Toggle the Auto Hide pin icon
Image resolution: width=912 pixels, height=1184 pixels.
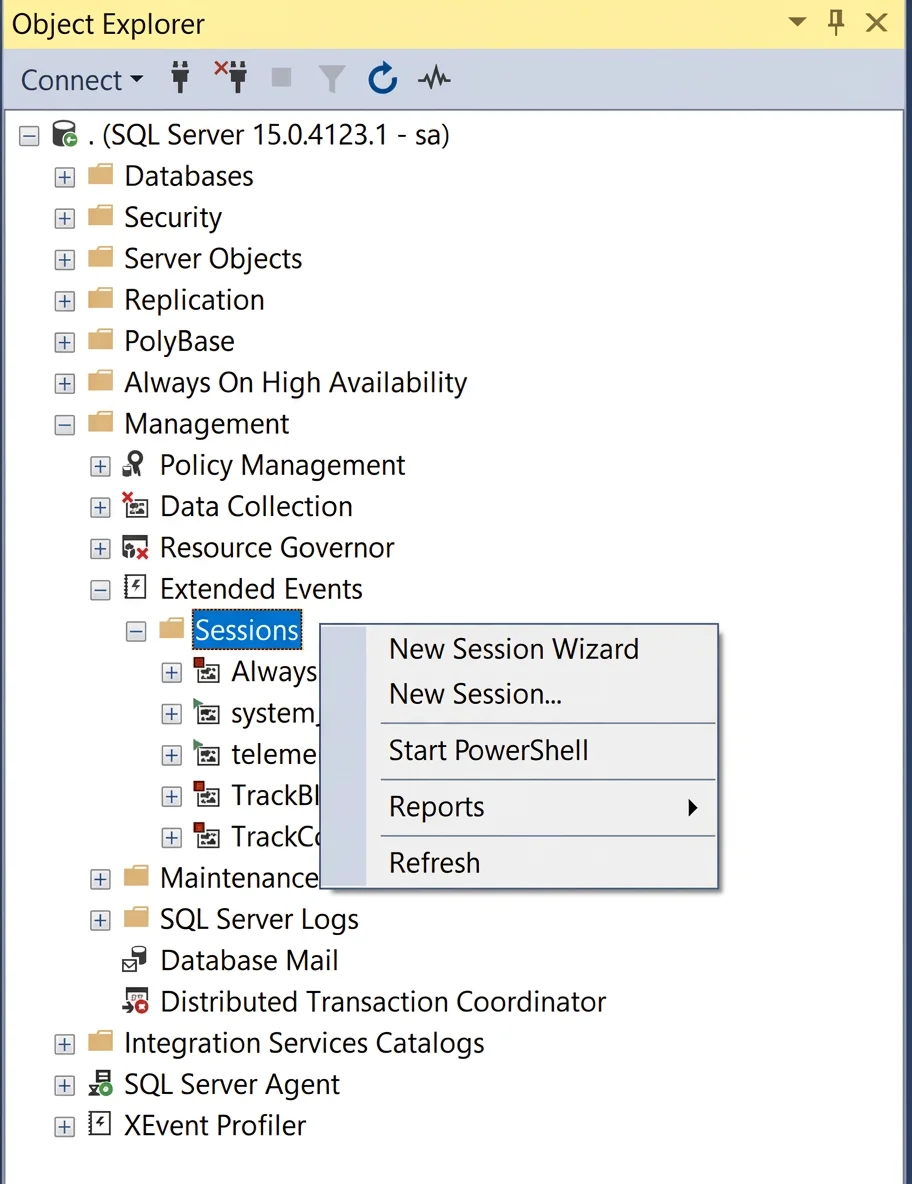click(836, 23)
